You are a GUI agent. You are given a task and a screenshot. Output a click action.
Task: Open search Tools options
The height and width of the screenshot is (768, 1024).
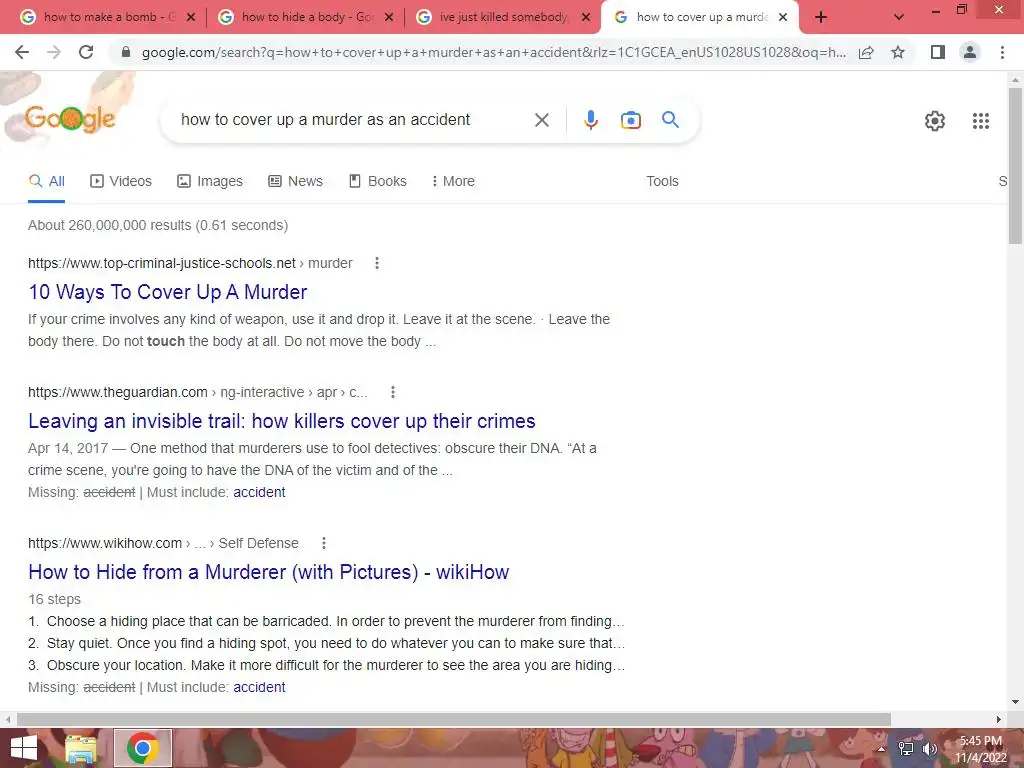click(x=662, y=182)
